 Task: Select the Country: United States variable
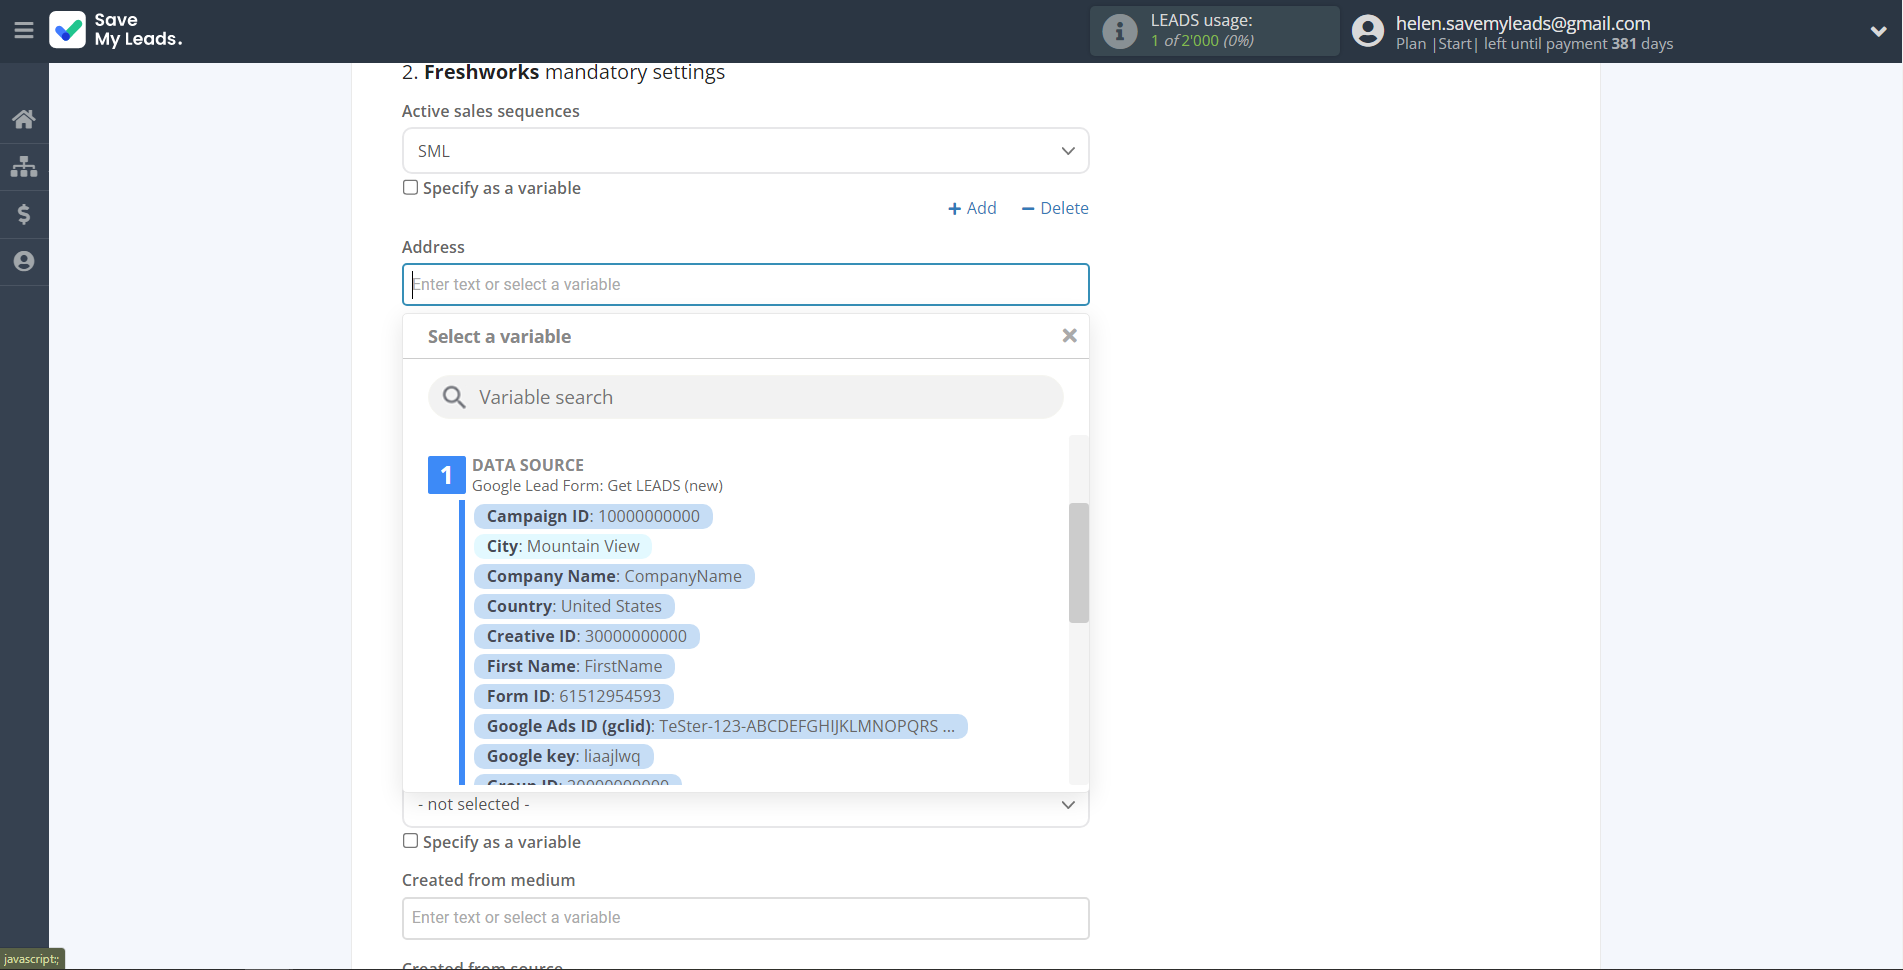tap(574, 606)
